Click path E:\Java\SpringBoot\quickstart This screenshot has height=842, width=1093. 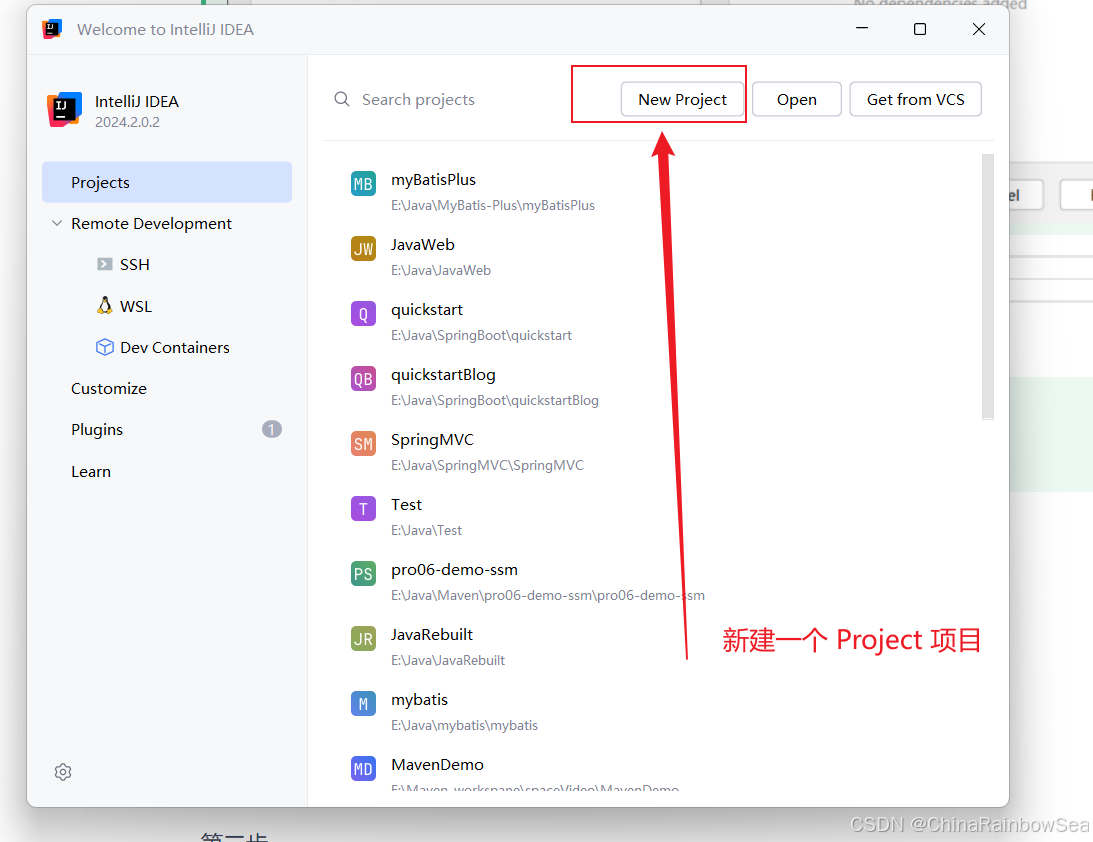481,335
